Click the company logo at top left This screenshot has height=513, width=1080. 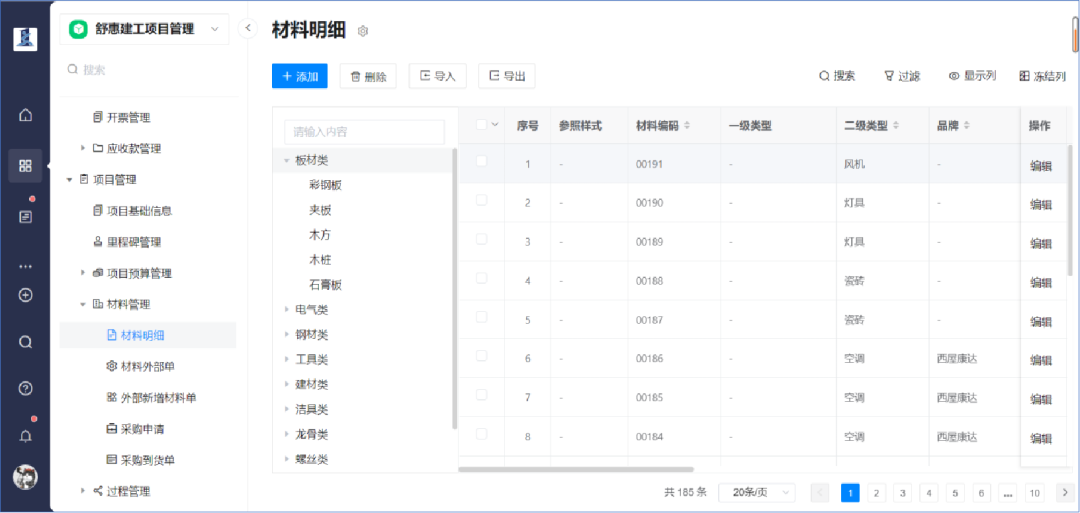(25, 39)
